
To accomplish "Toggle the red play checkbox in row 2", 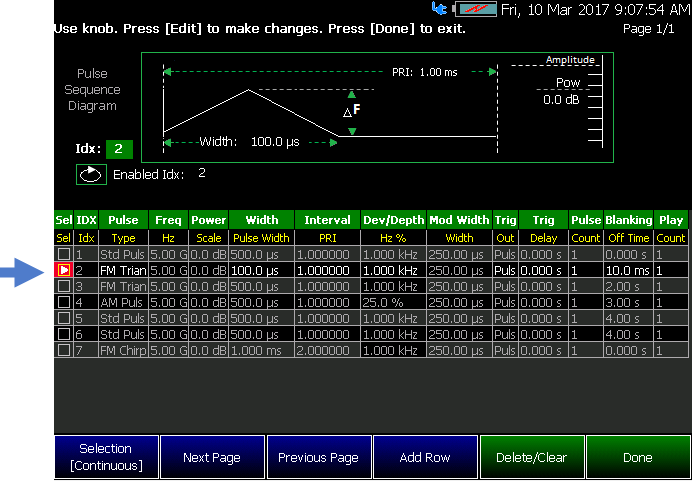I will [64, 270].
